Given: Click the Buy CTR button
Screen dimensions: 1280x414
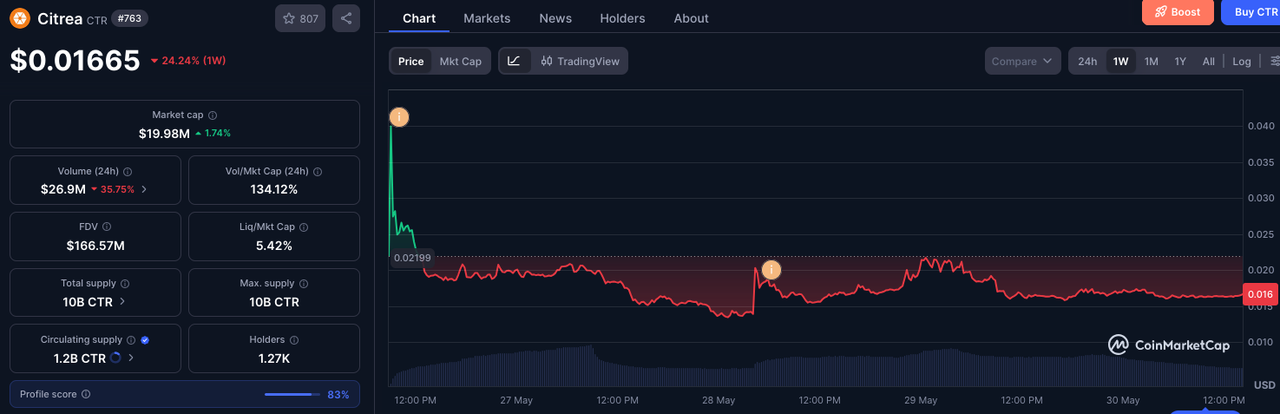Looking at the screenshot, I should coord(1251,12).
